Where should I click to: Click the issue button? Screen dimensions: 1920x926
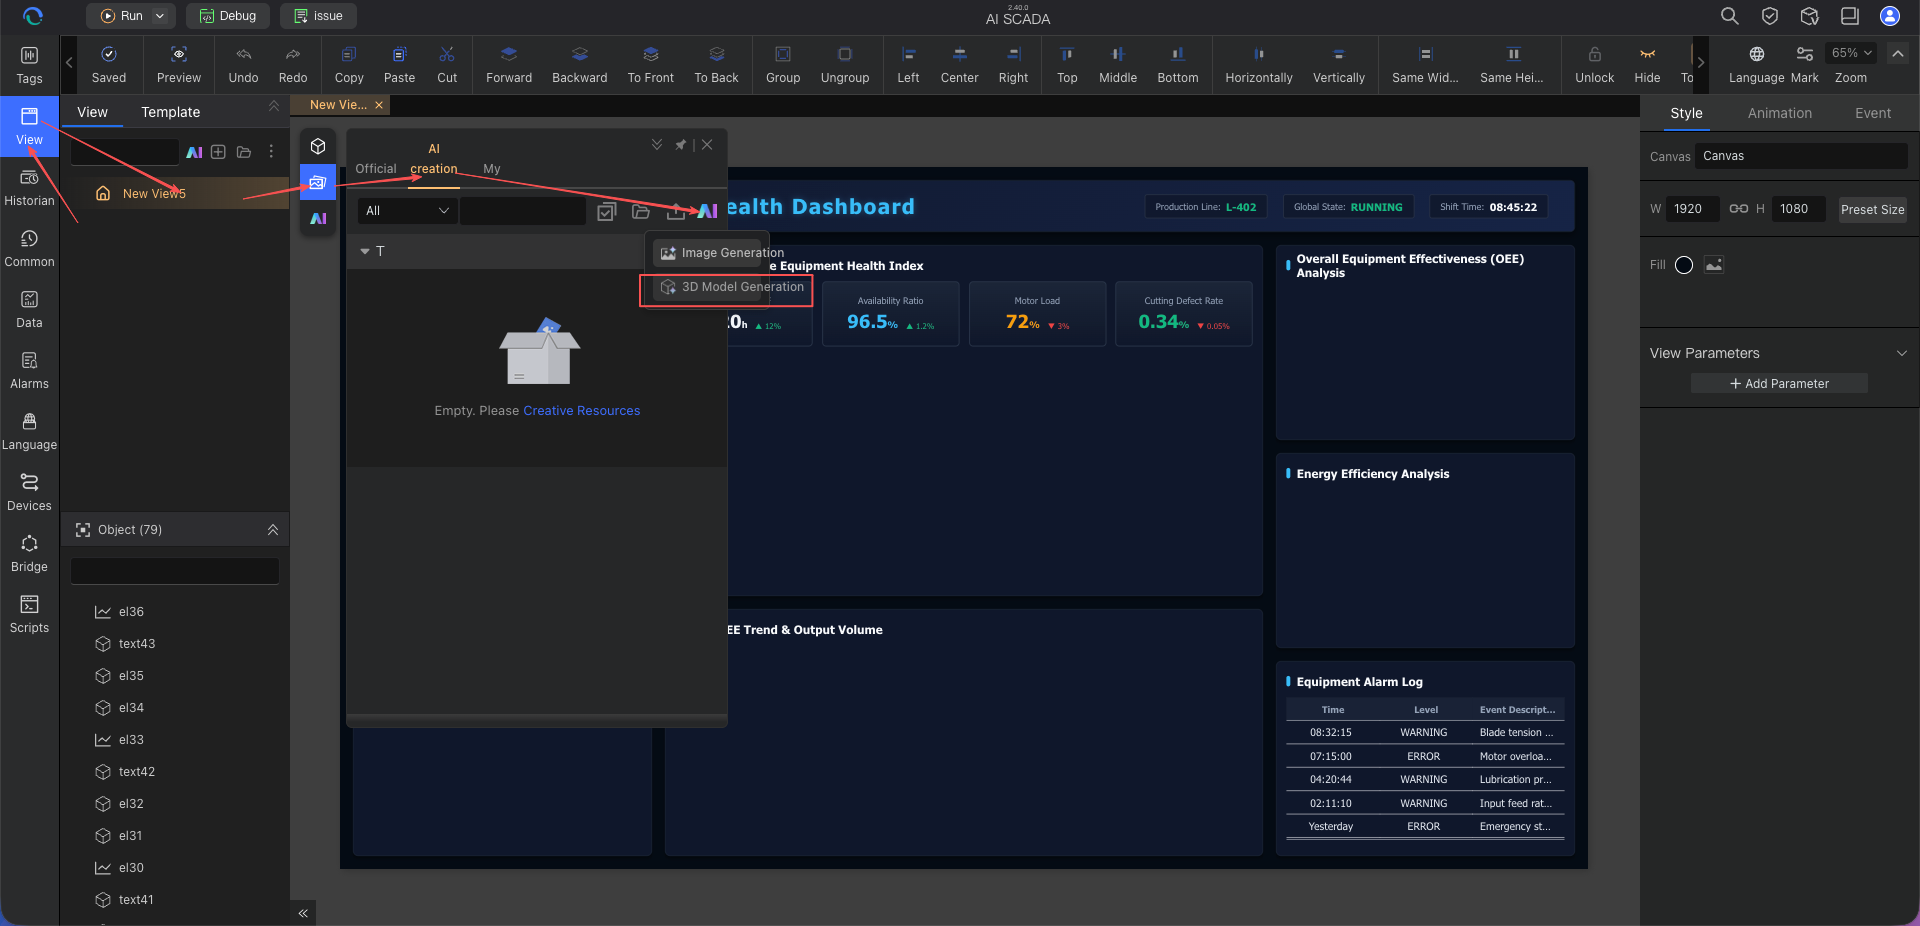(x=318, y=16)
